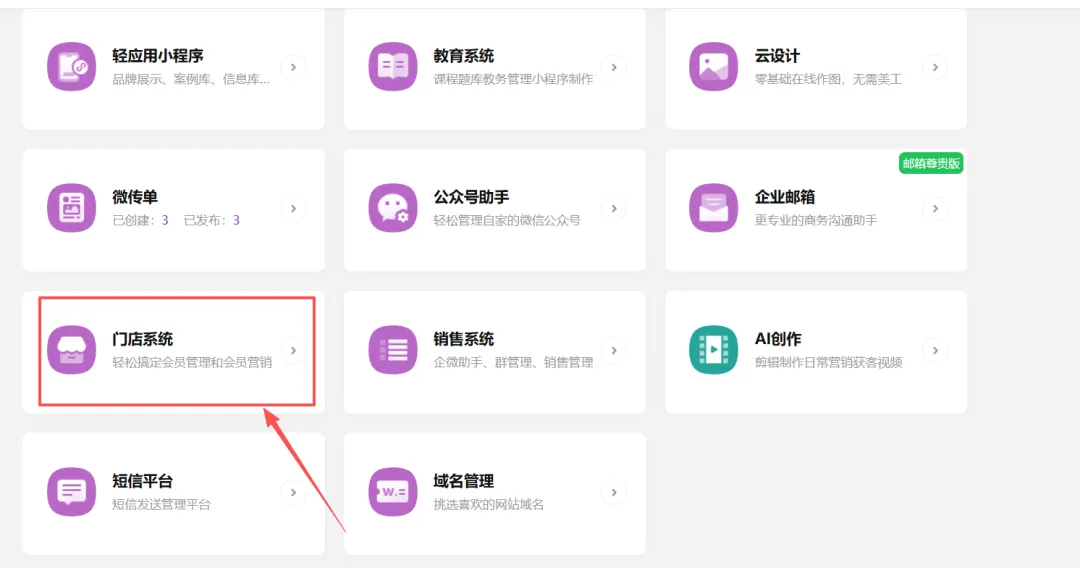Click the text 课程题库教务管理小程序制作
This screenshot has height=568, width=1080.
pyautogui.click(x=513, y=79)
